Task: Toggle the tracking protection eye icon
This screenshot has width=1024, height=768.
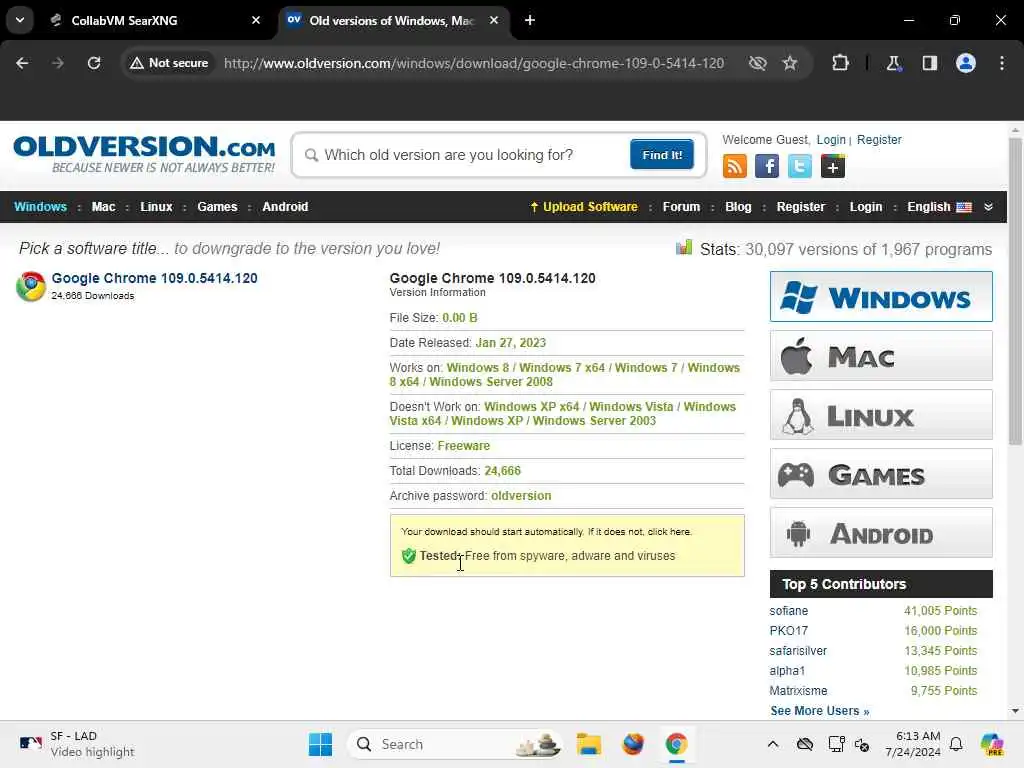Action: 758,63
